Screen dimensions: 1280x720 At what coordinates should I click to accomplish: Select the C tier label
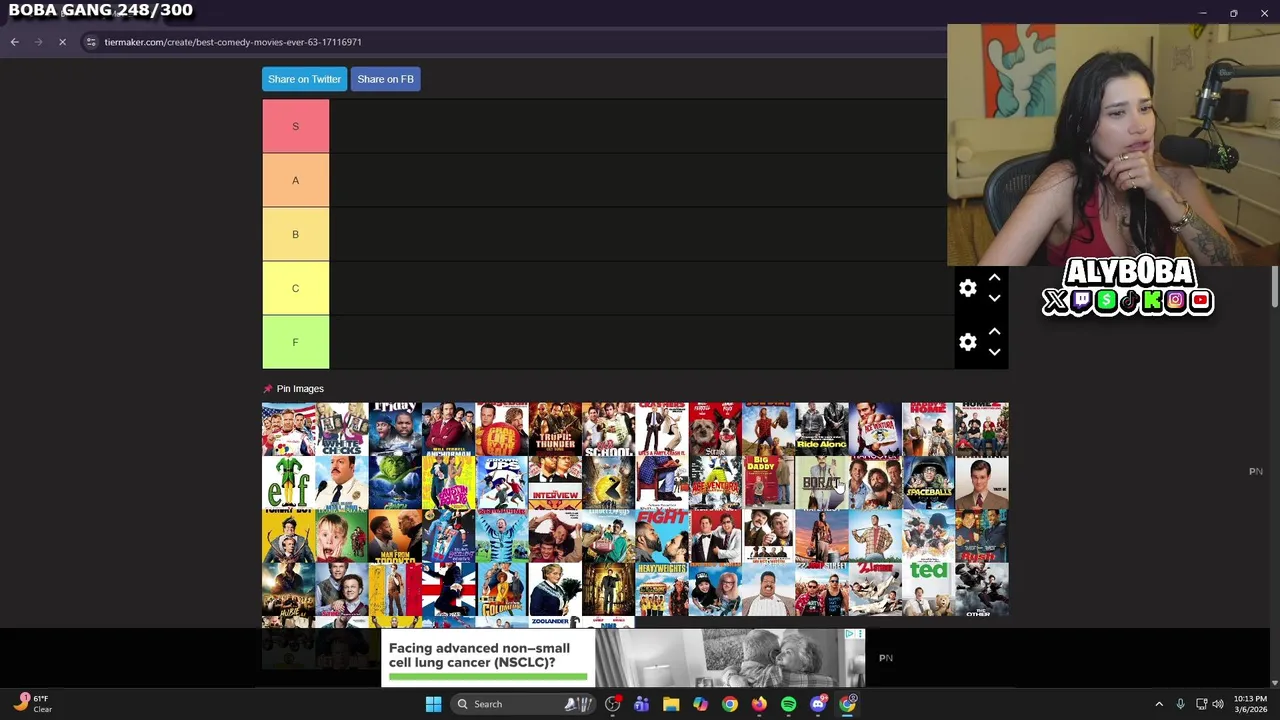(295, 288)
